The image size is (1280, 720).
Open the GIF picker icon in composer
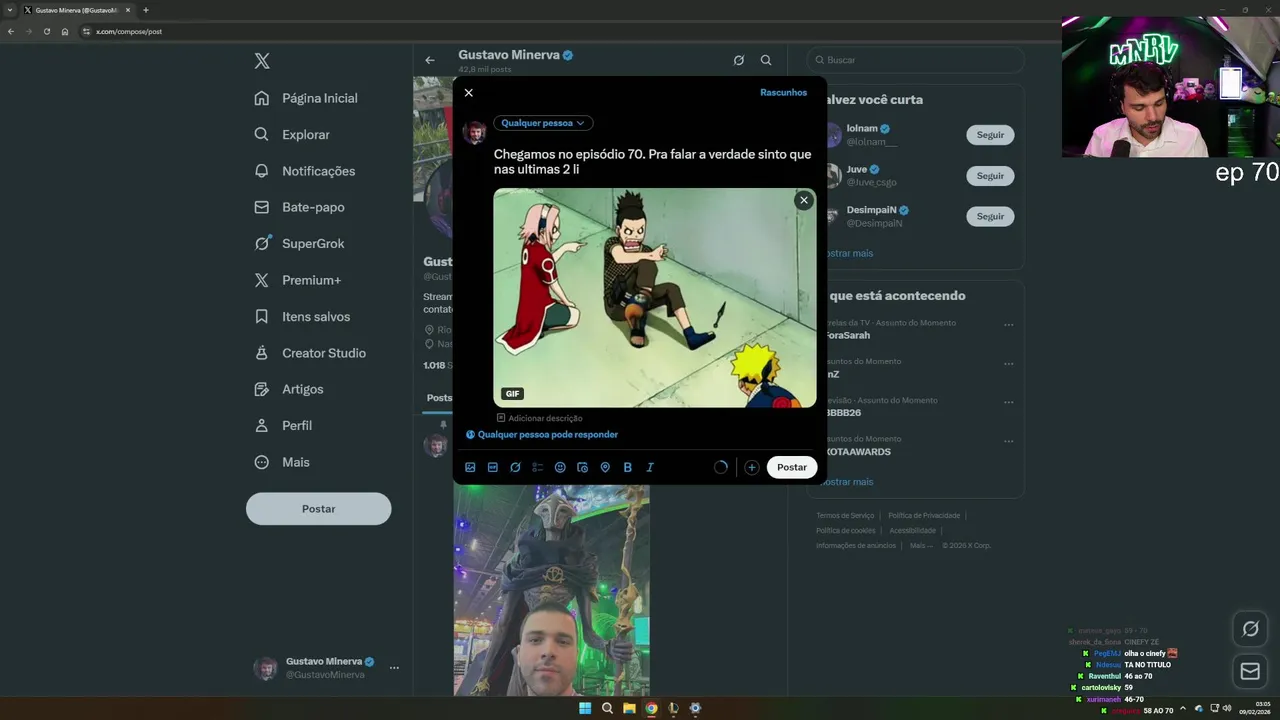coord(493,467)
